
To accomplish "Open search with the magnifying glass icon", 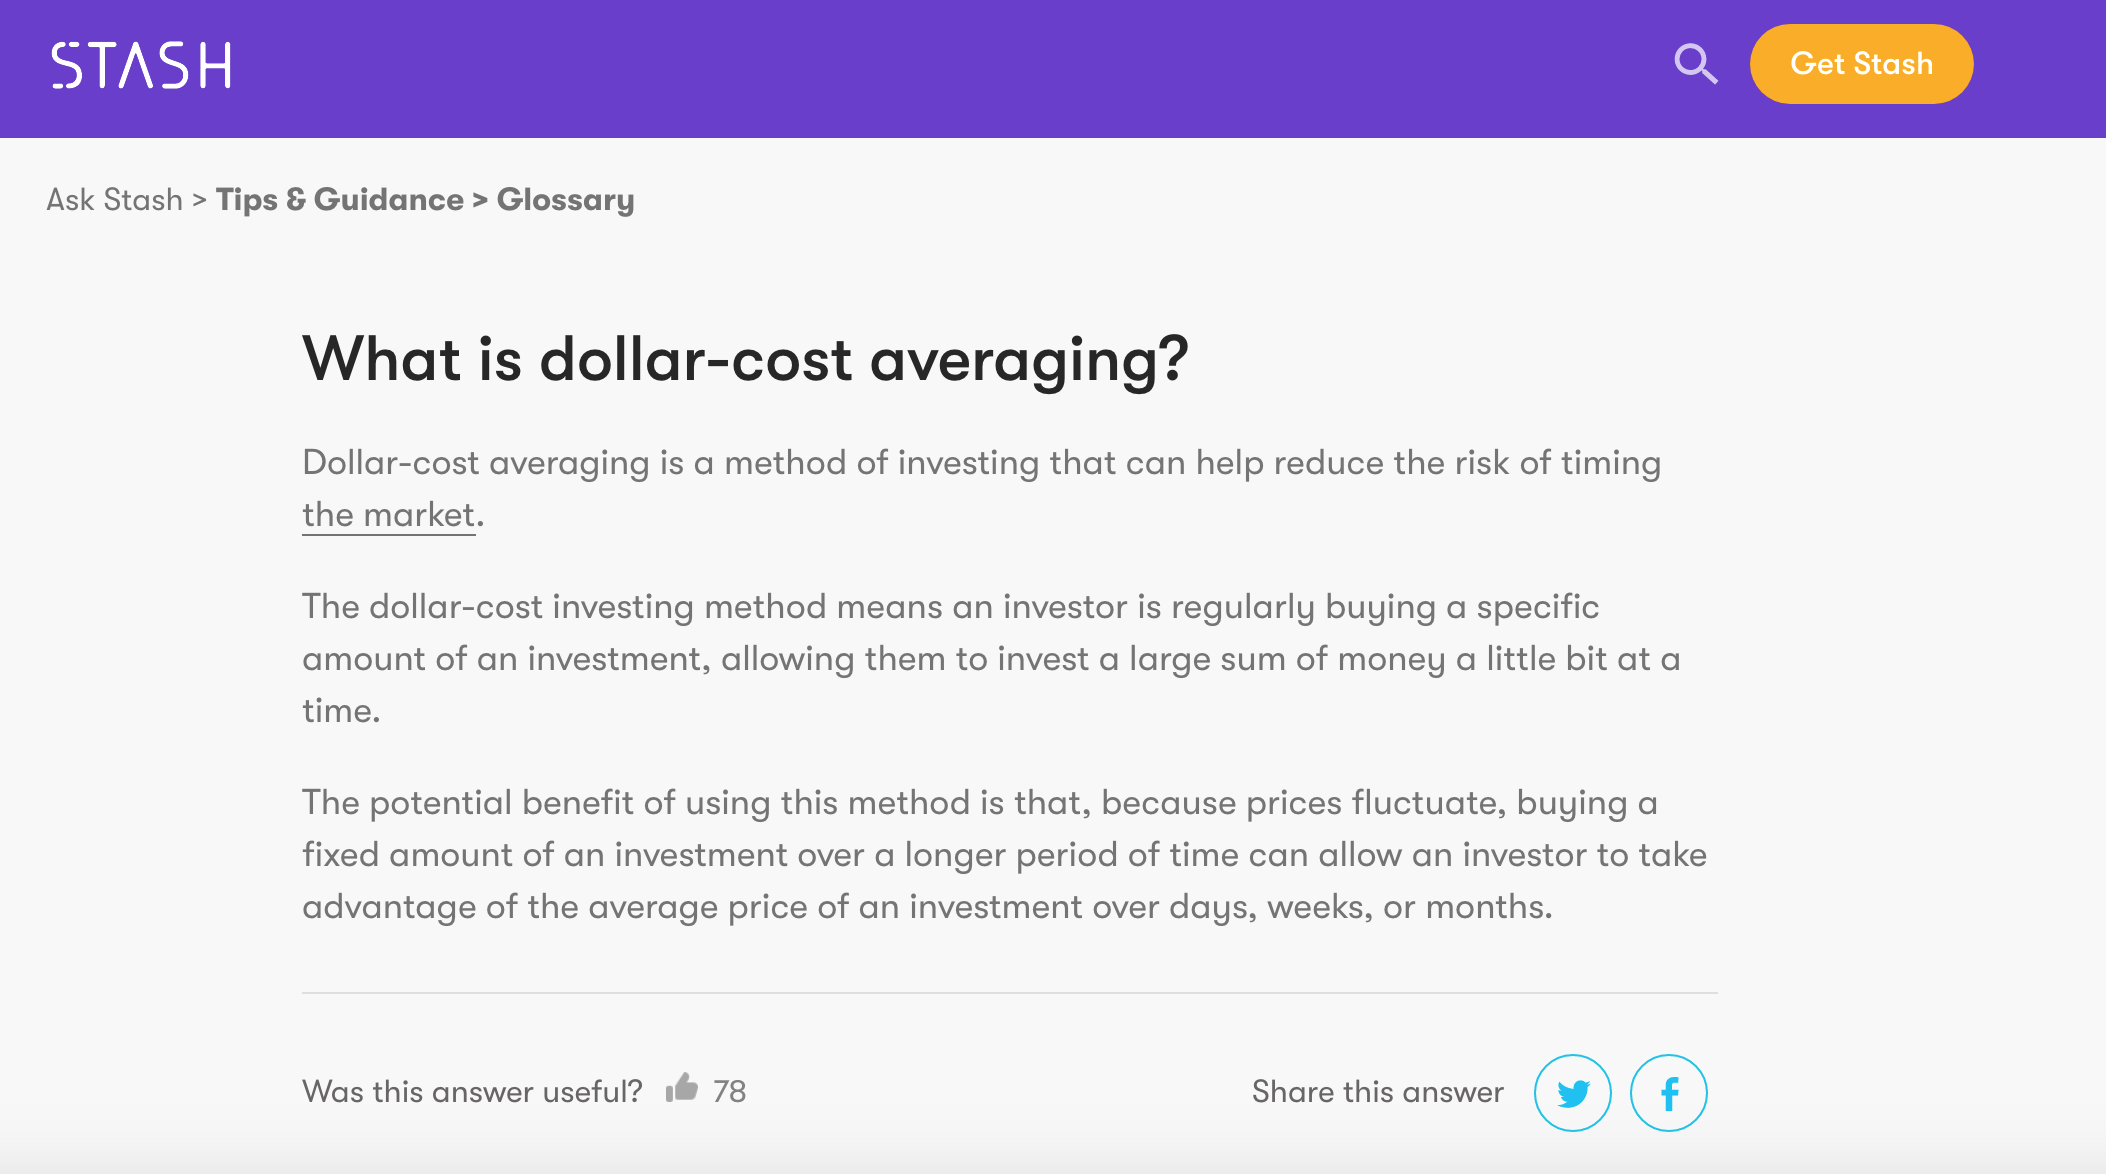I will [1695, 65].
